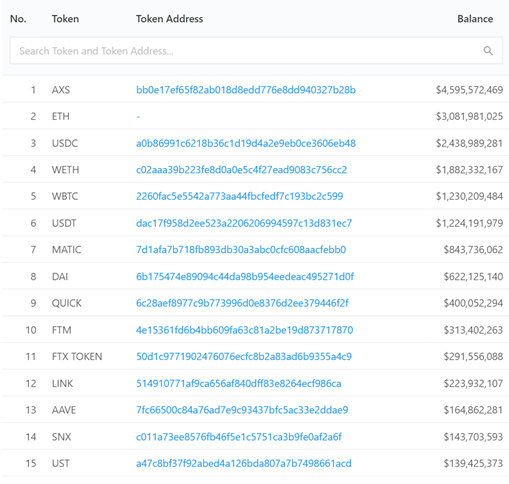
Task: Open the AXS token address link
Action: (x=246, y=90)
